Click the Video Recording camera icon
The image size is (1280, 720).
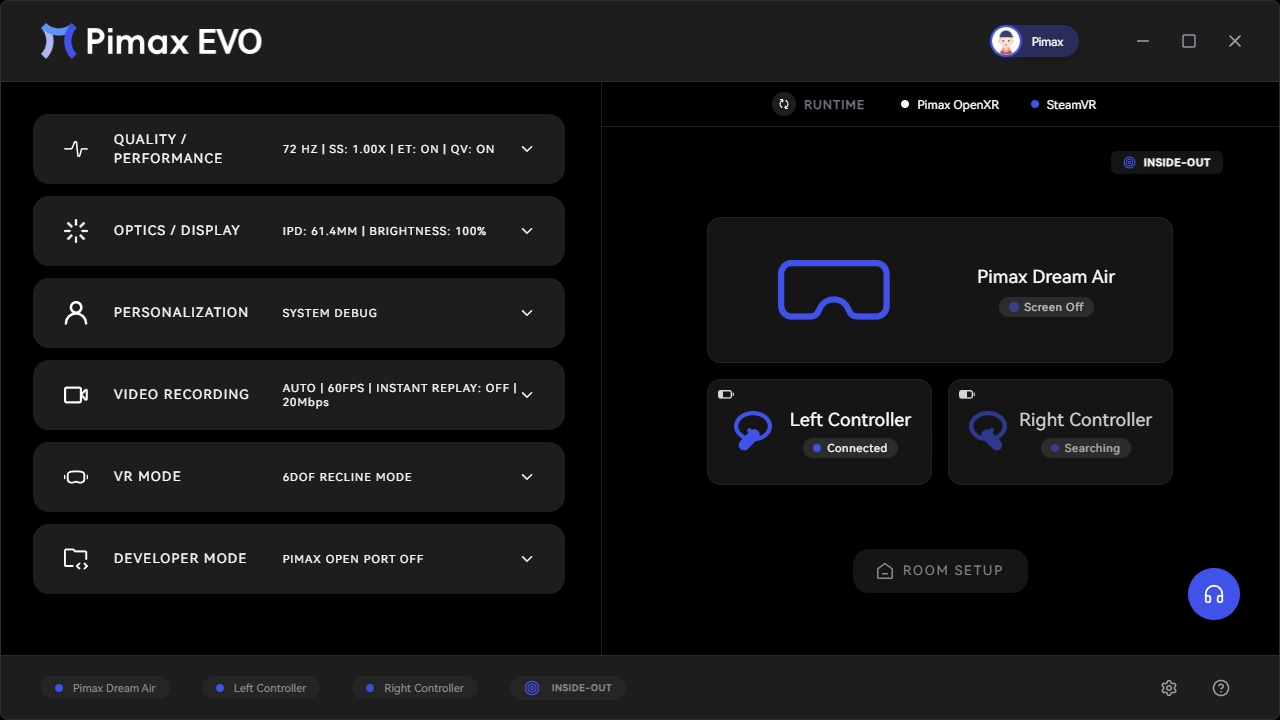tap(76, 395)
